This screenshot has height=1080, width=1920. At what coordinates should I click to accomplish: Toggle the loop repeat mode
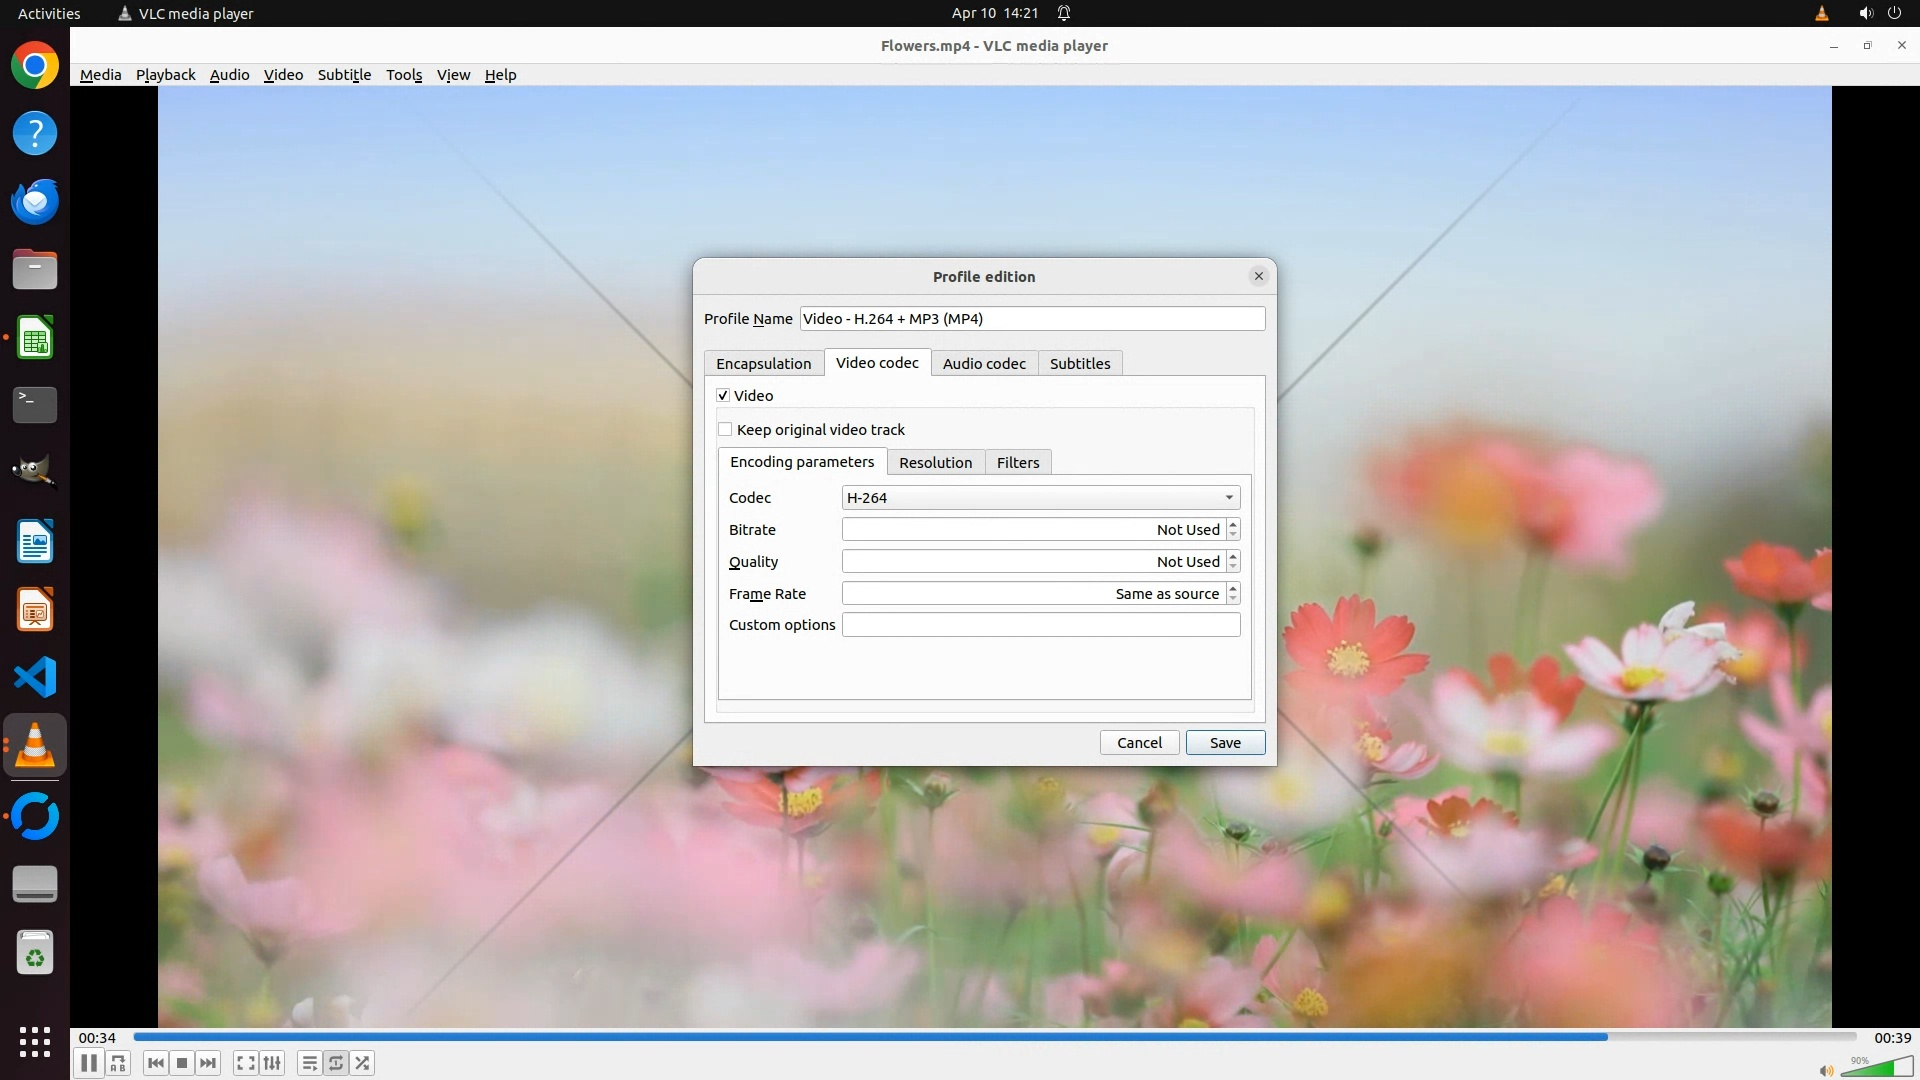[336, 1063]
